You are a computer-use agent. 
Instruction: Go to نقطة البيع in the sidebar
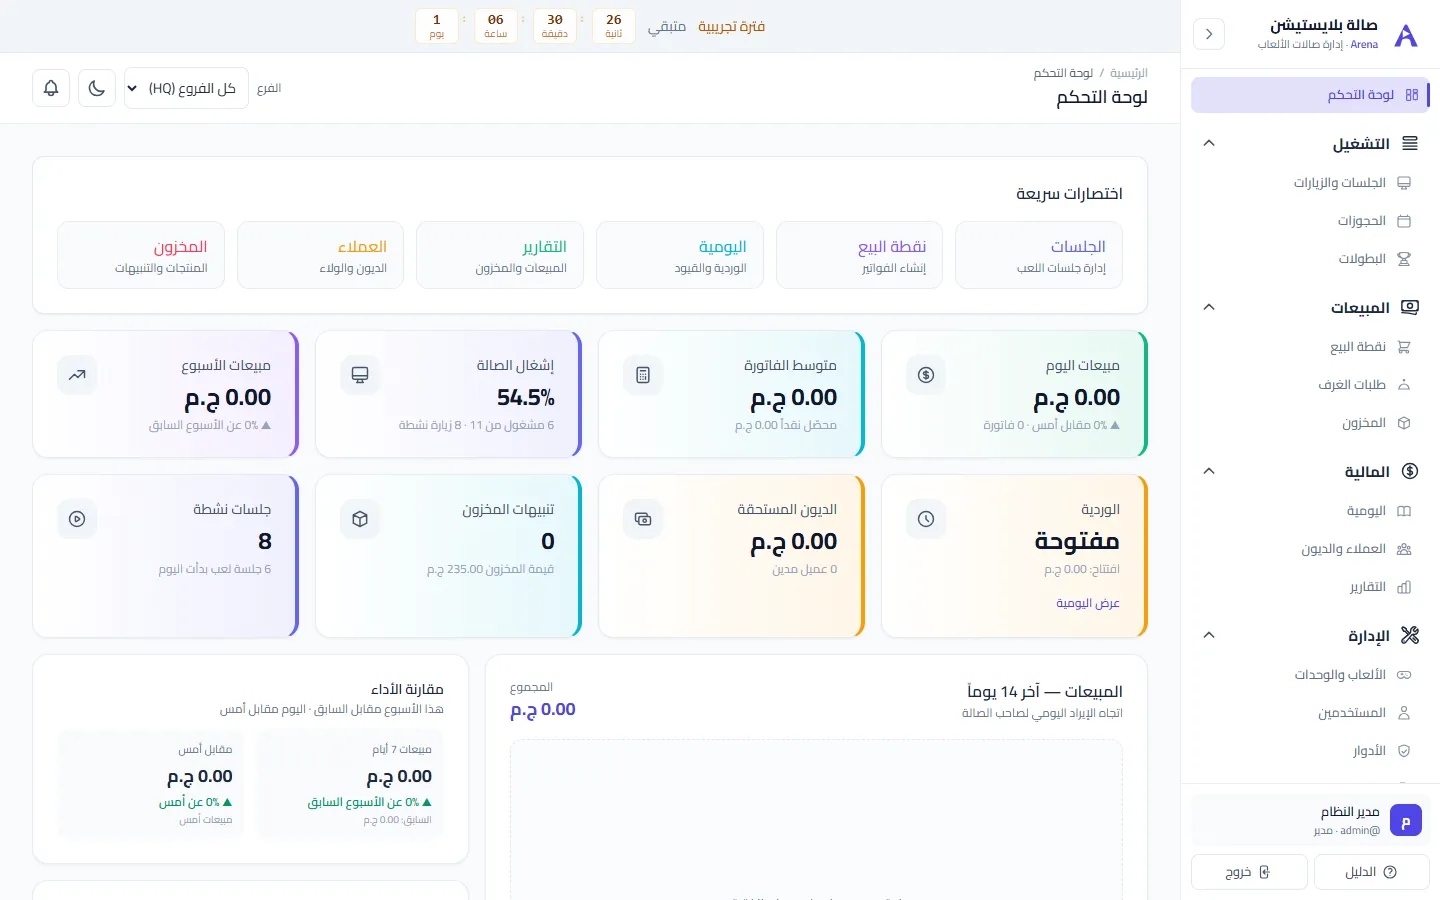coord(1310,347)
